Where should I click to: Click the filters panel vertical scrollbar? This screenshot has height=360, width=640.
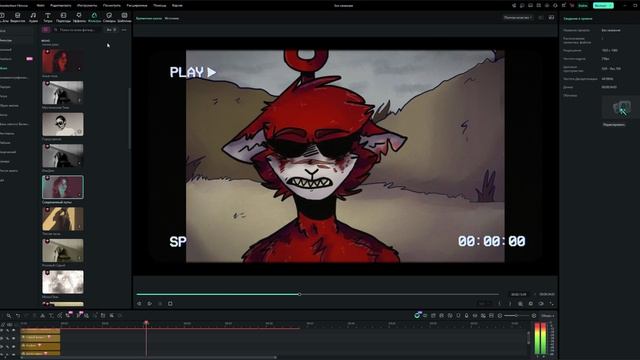coord(130,118)
